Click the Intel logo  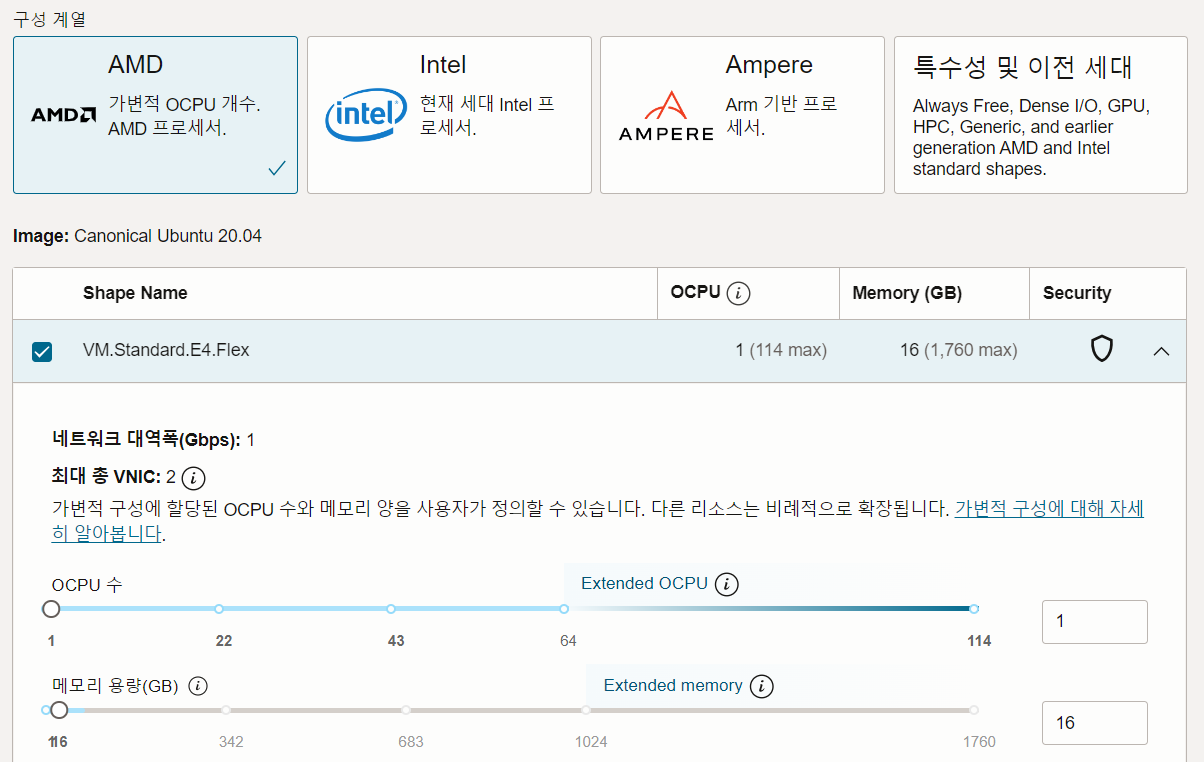click(x=366, y=117)
